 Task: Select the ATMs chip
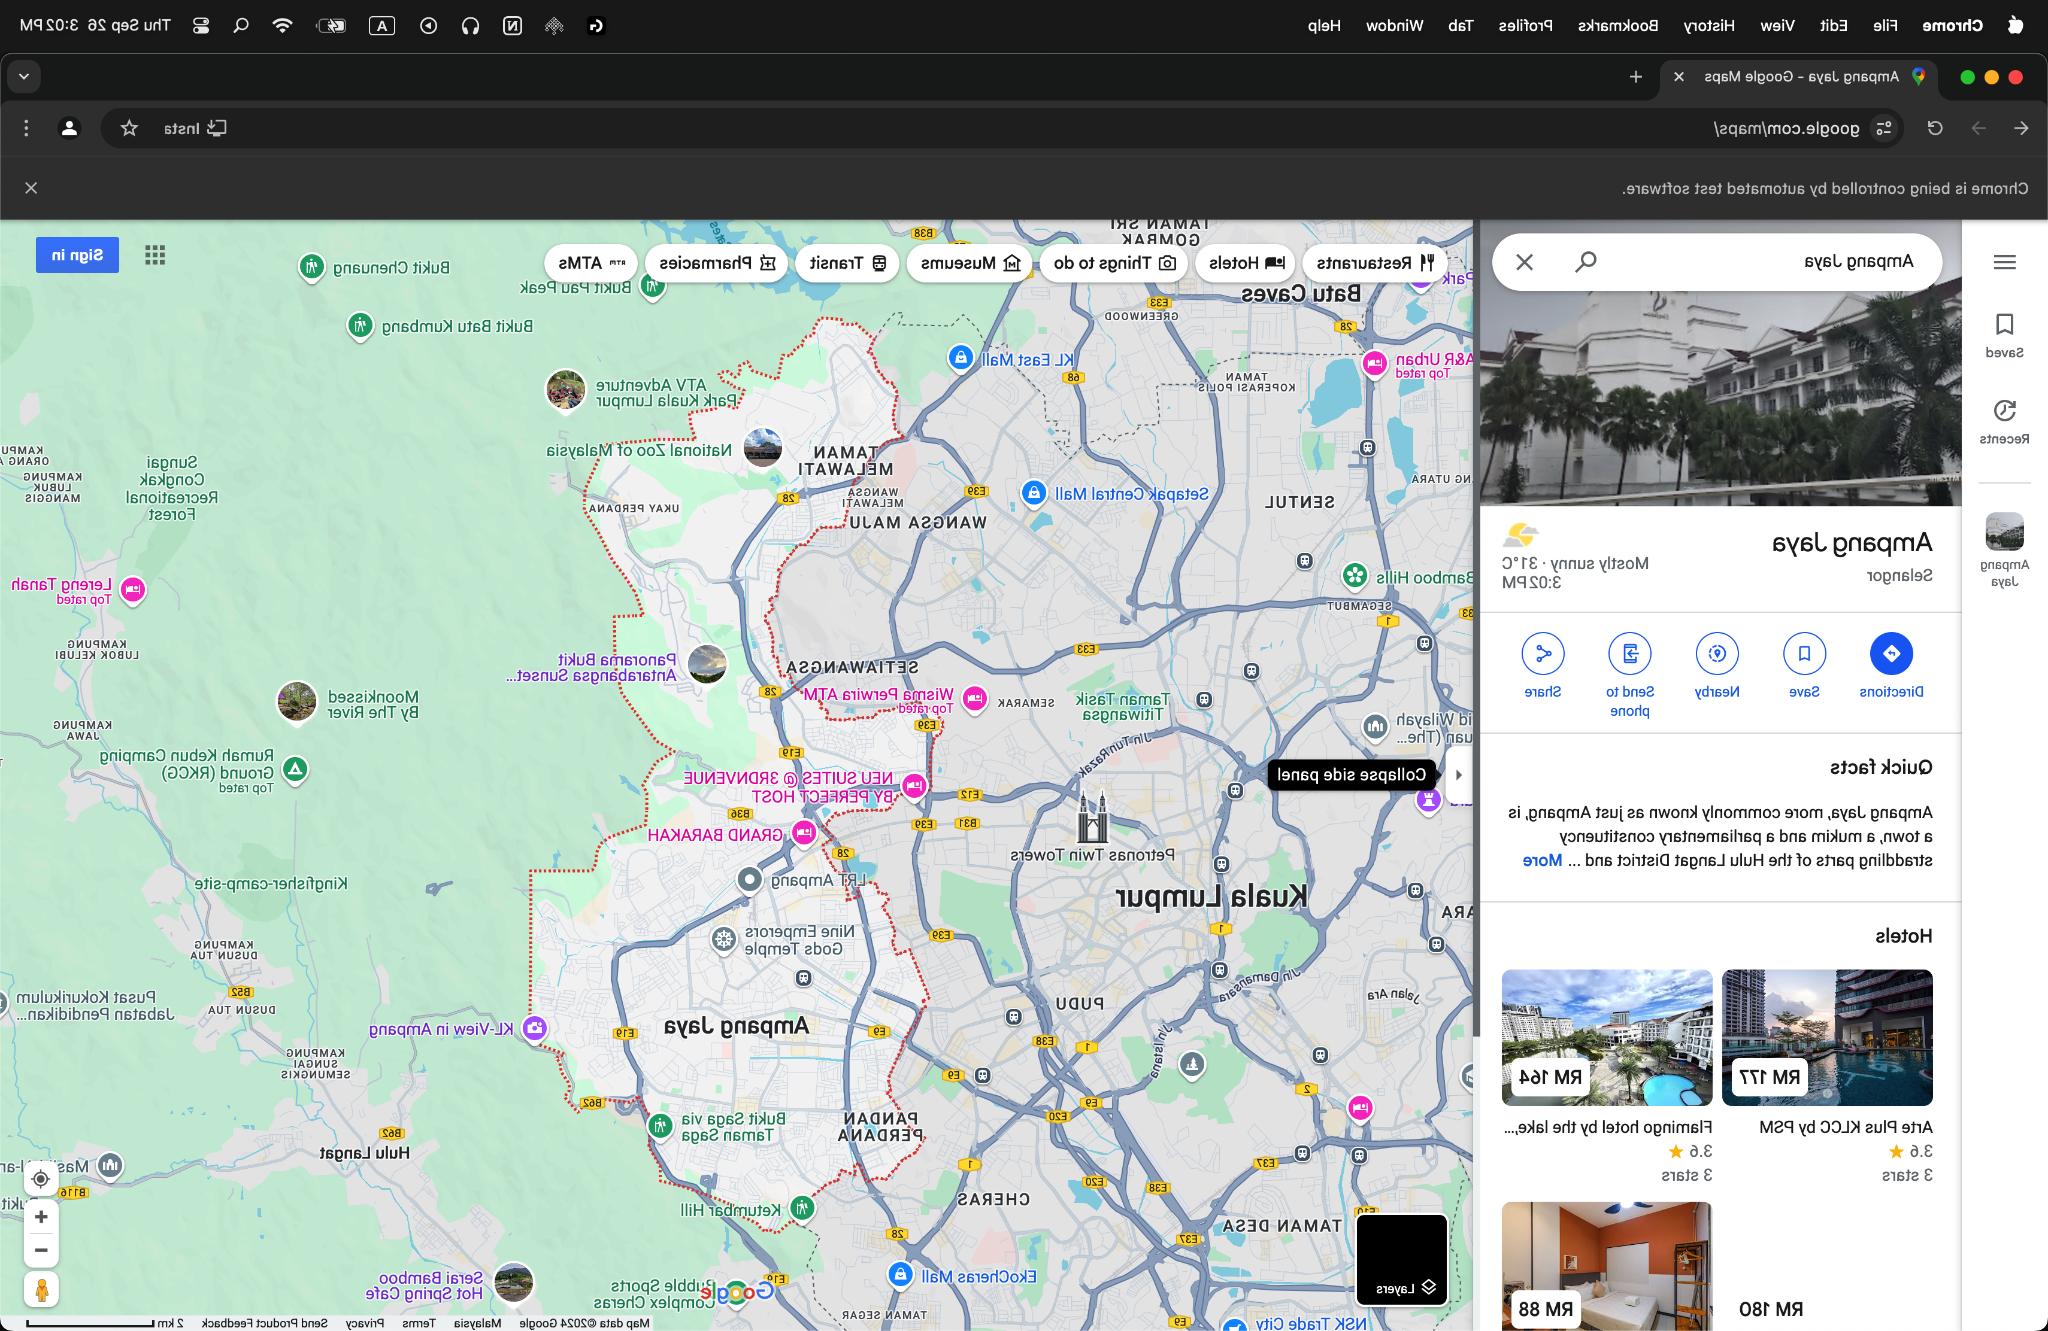point(591,263)
